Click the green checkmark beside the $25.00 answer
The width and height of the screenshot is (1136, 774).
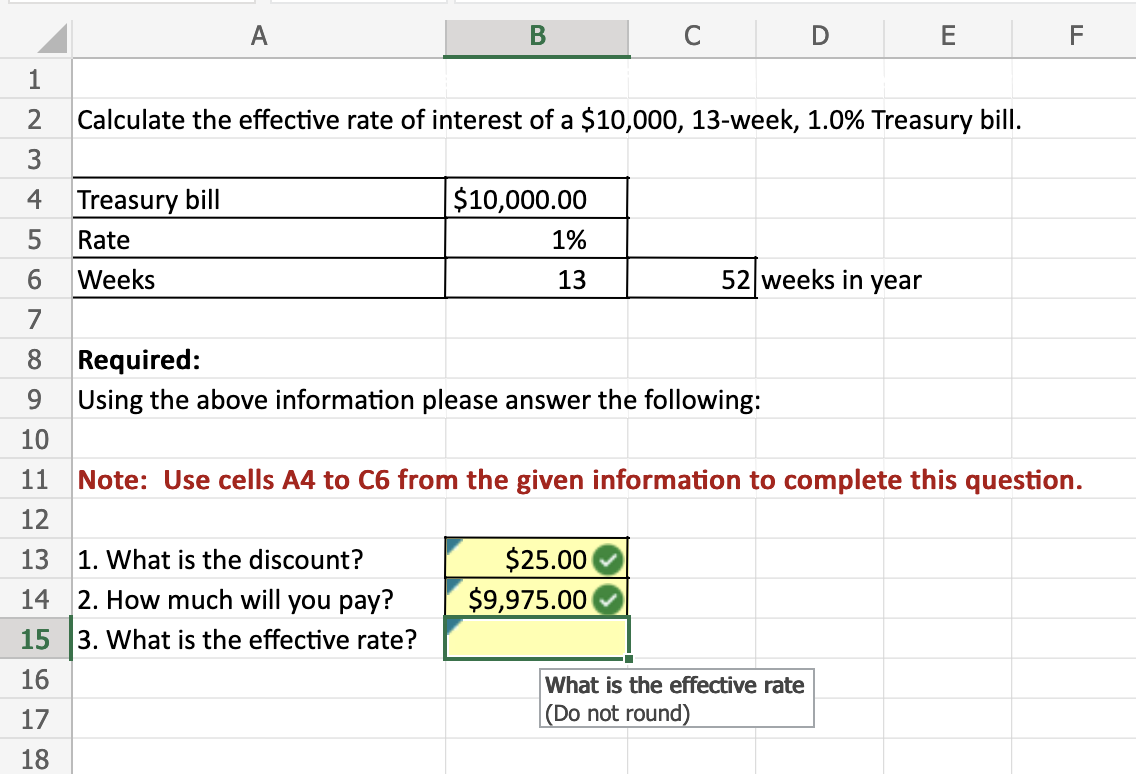pos(608,559)
